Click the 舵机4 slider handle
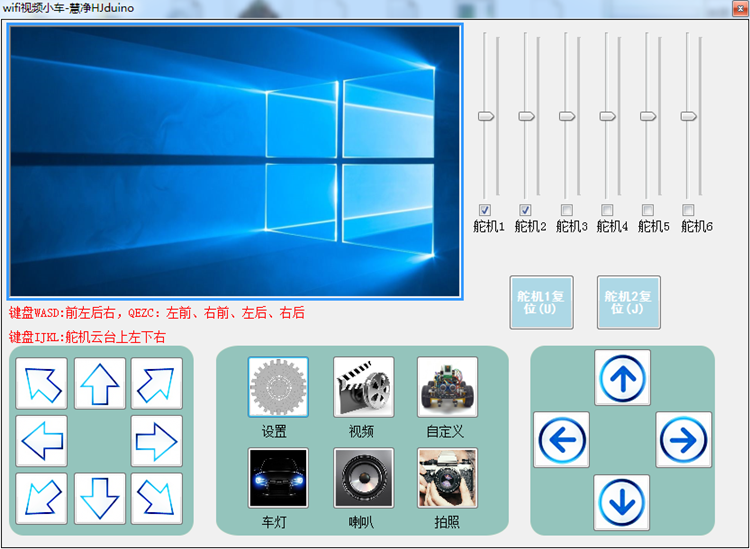The image size is (750, 549). (x=608, y=116)
